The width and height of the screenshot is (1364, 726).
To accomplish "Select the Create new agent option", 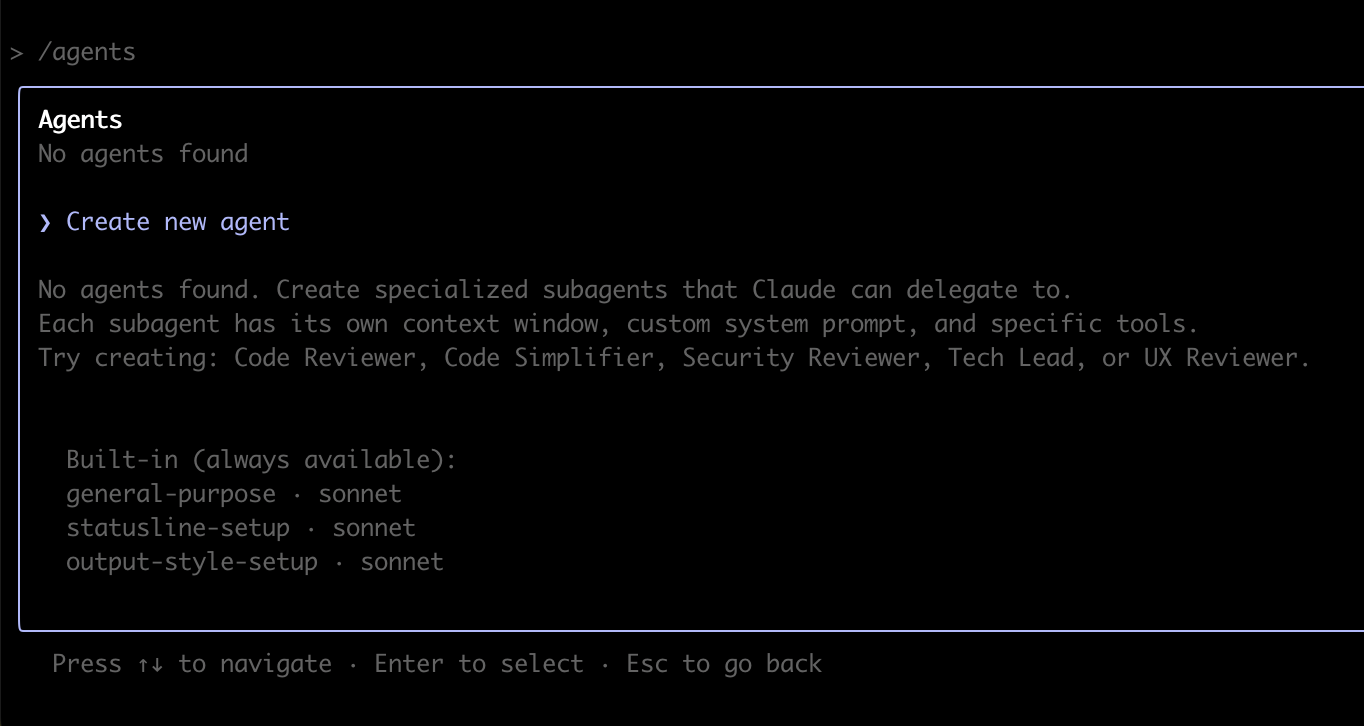I will pyautogui.click(x=177, y=222).
